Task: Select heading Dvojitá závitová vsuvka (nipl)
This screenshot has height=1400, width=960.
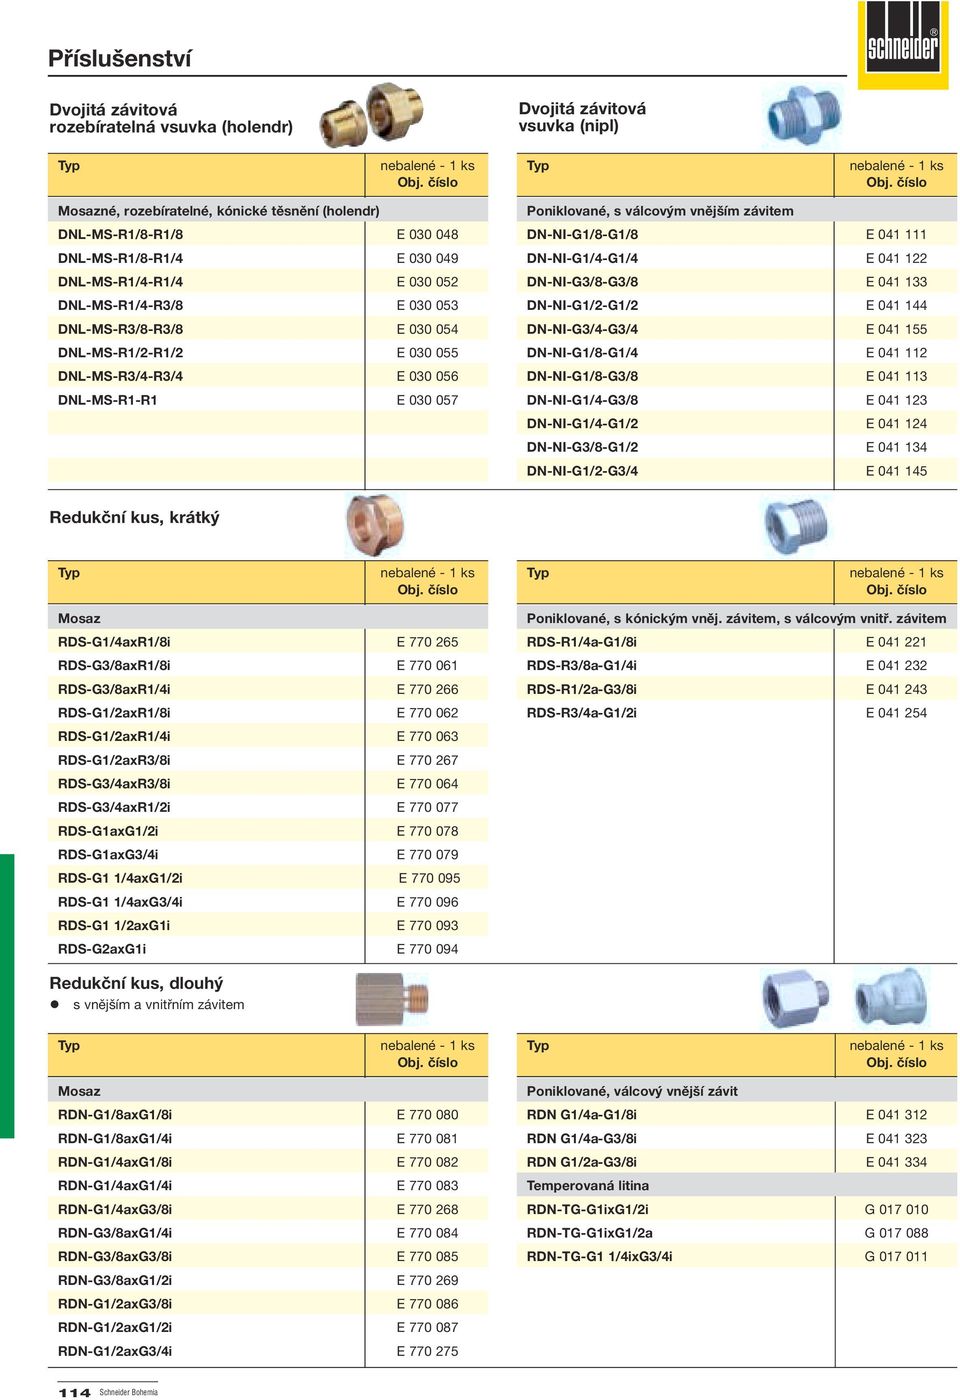Action: pyautogui.click(x=582, y=117)
